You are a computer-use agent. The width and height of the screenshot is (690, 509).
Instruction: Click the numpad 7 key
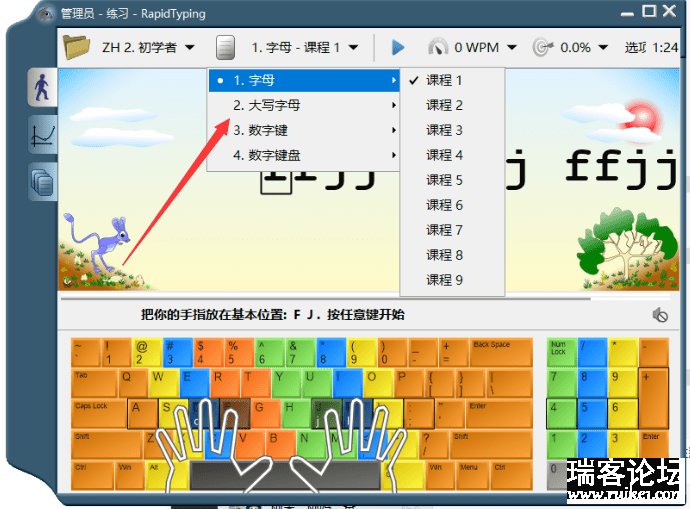562,383
